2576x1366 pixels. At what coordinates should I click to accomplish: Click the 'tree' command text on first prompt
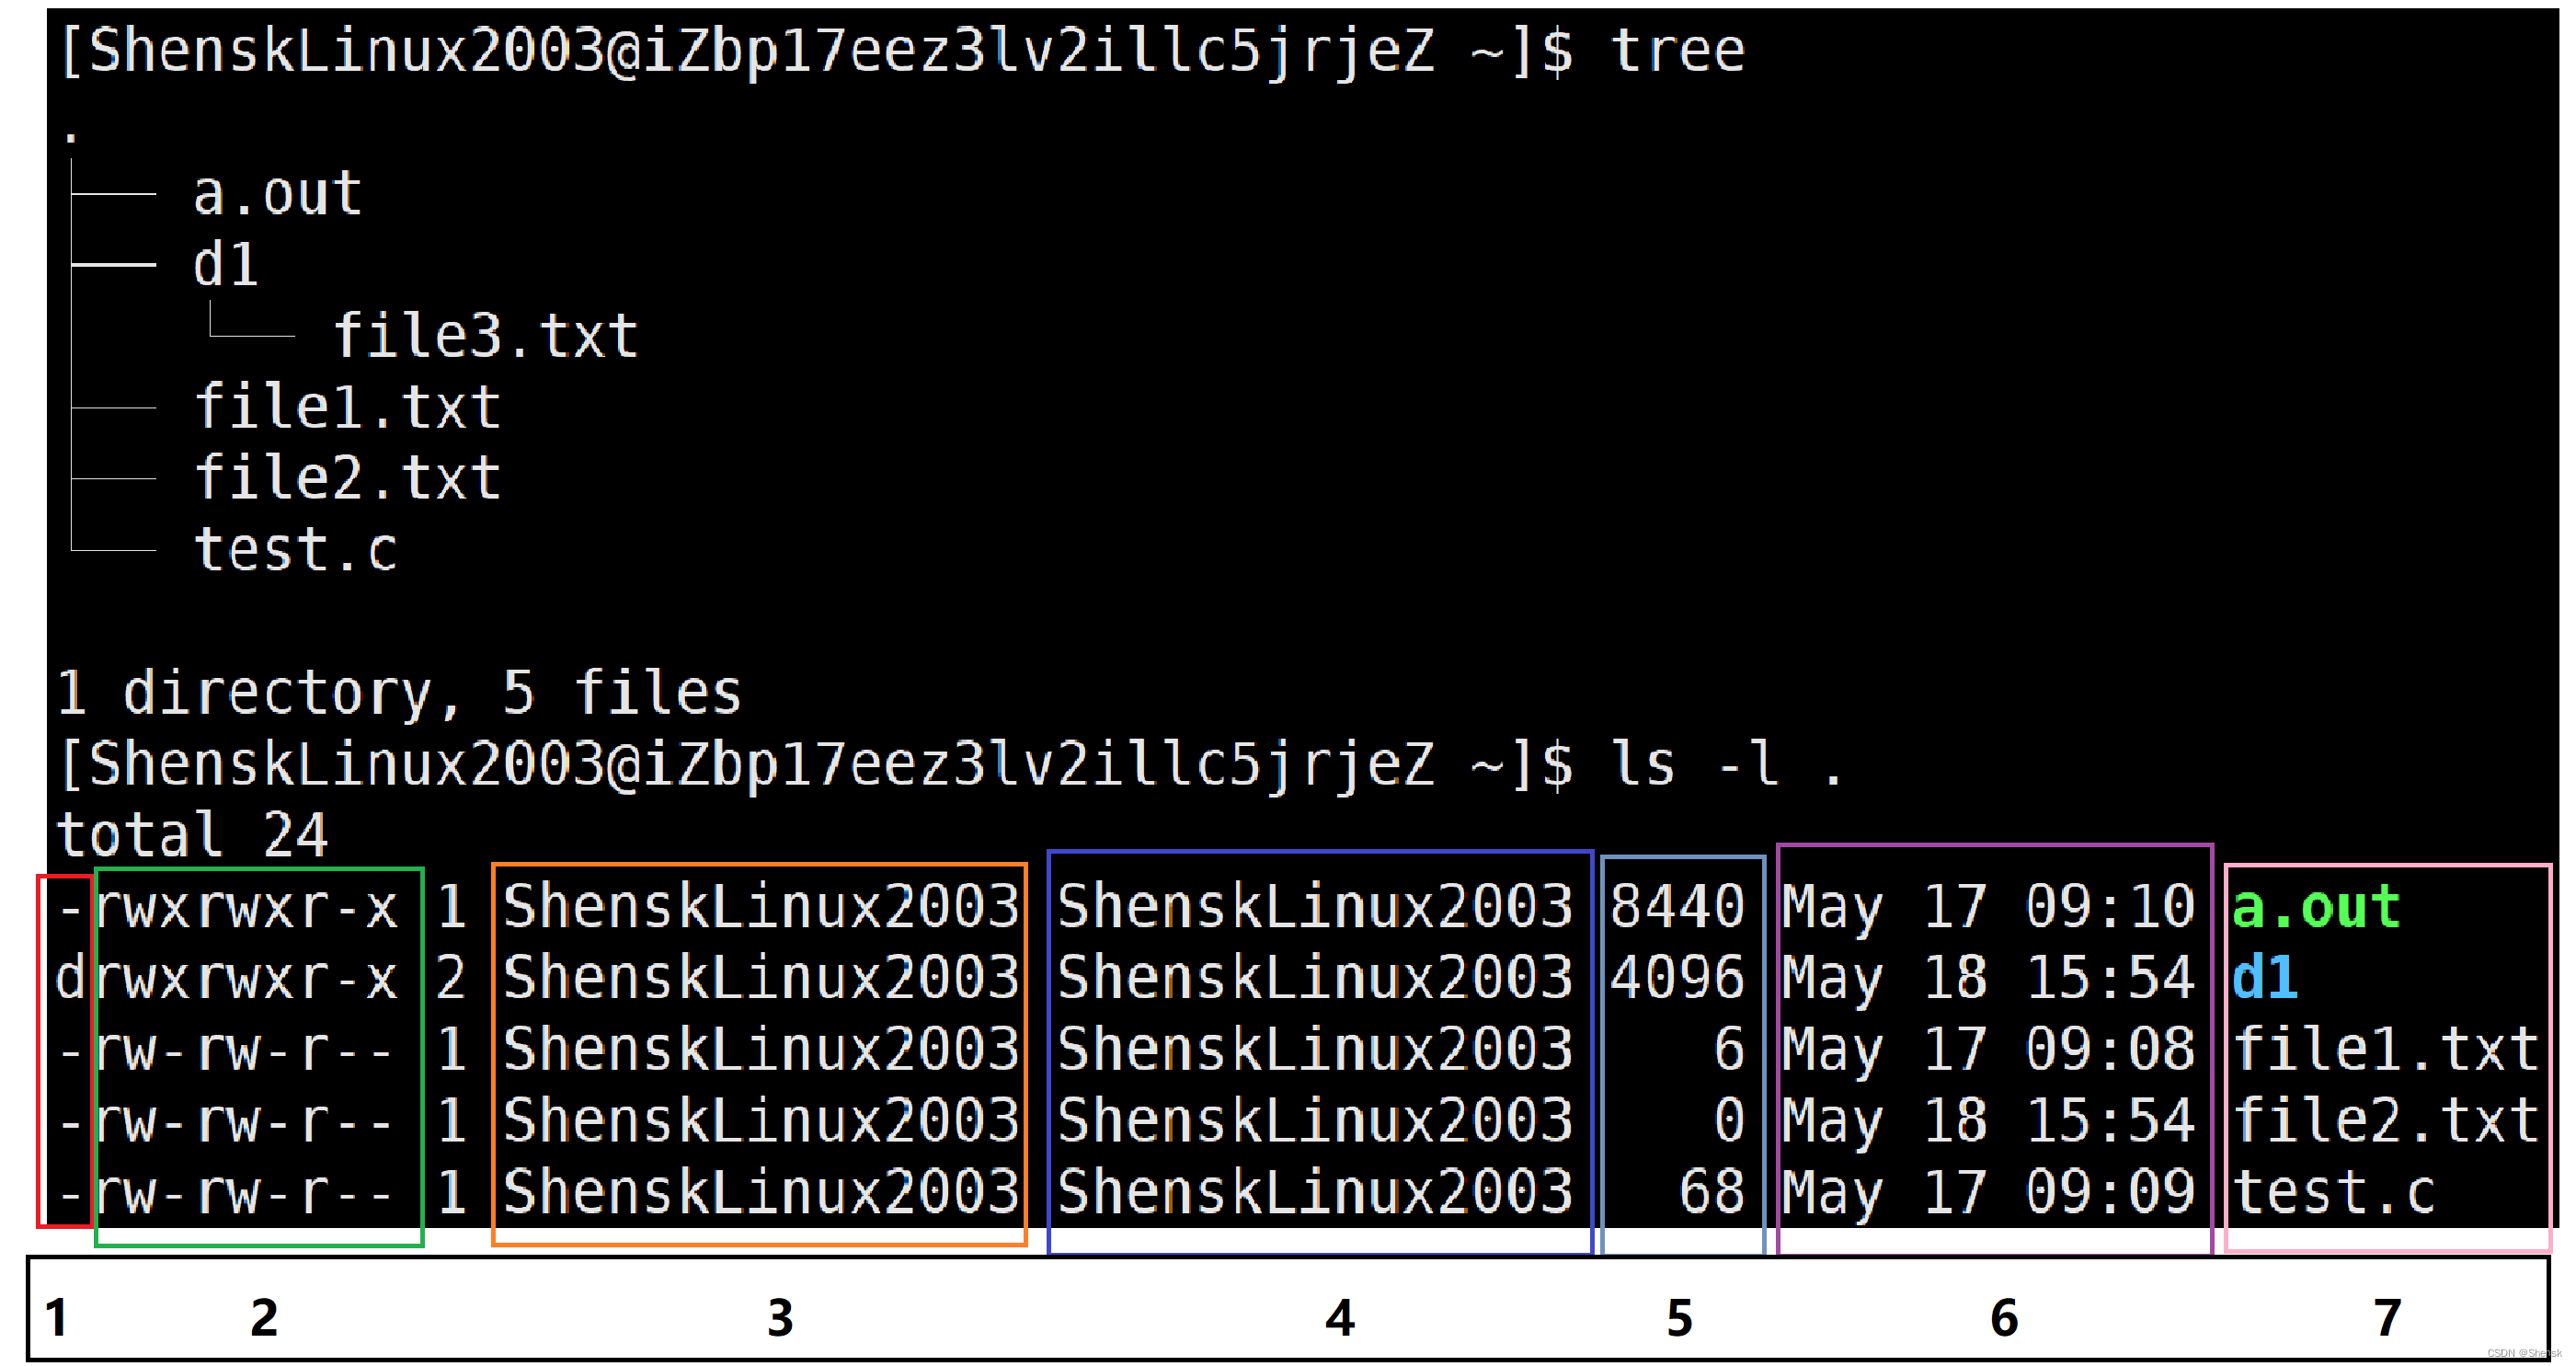1678,50
